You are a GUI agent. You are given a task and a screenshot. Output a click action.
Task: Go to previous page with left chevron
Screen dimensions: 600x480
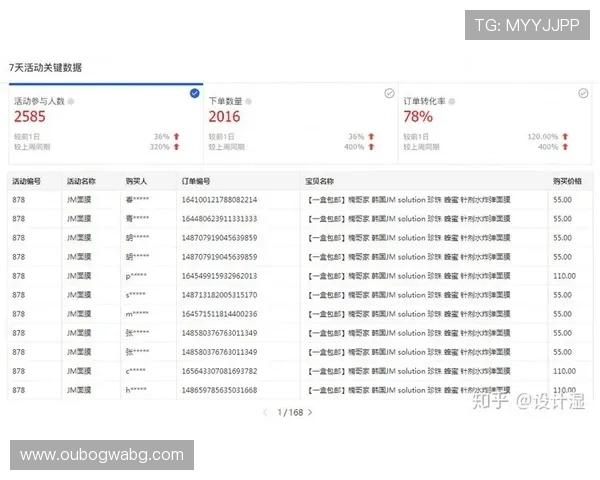click(x=266, y=412)
